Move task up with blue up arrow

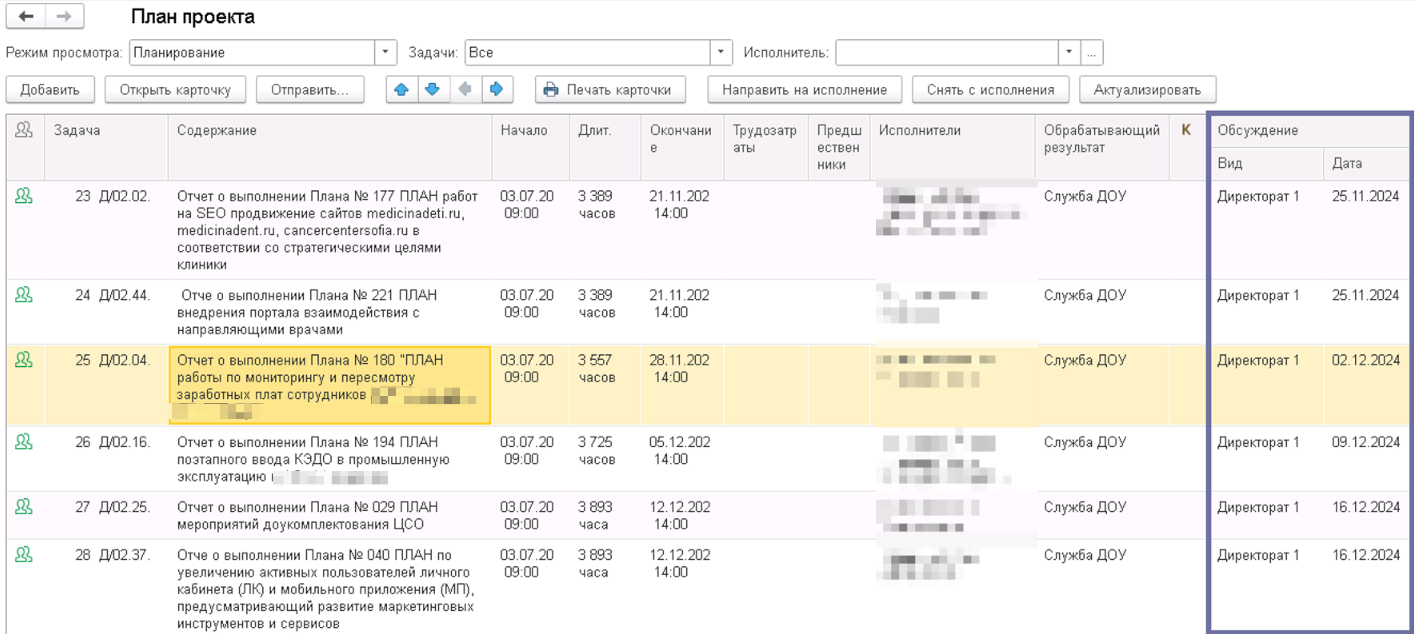(402, 89)
